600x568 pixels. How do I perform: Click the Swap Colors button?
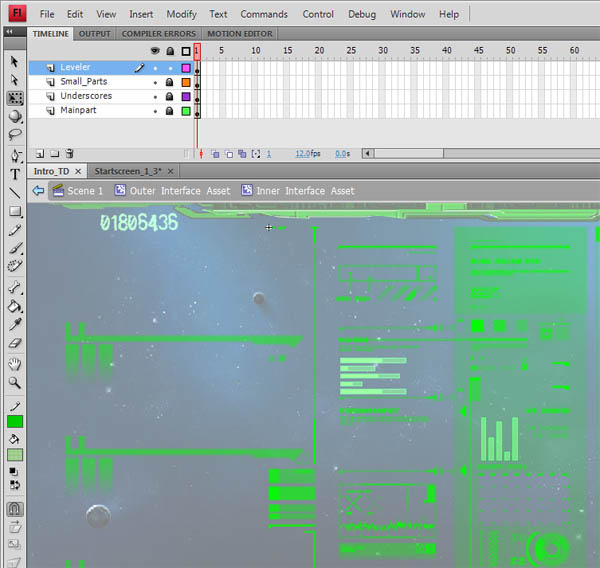click(x=15, y=485)
